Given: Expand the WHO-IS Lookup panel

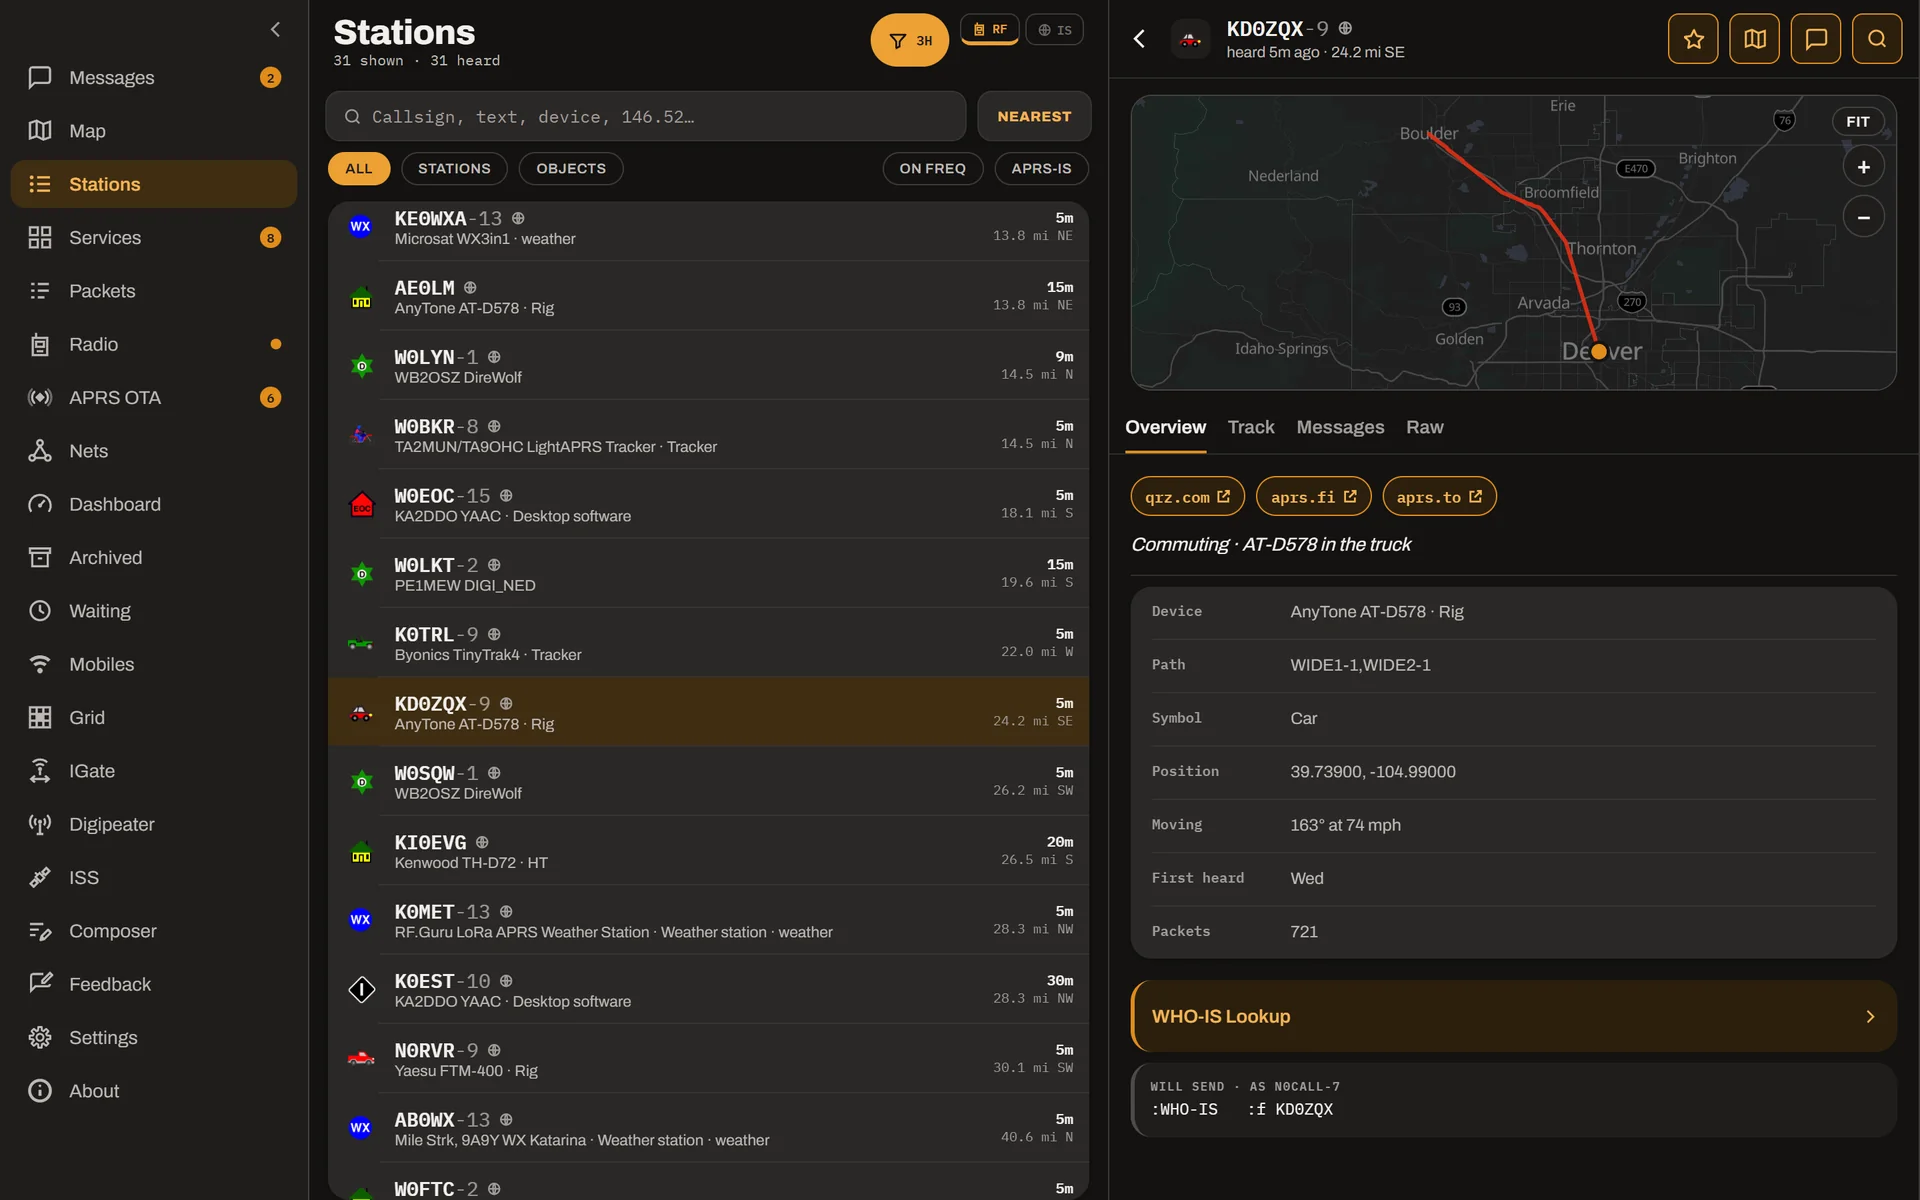Looking at the screenshot, I should pos(1514,1016).
